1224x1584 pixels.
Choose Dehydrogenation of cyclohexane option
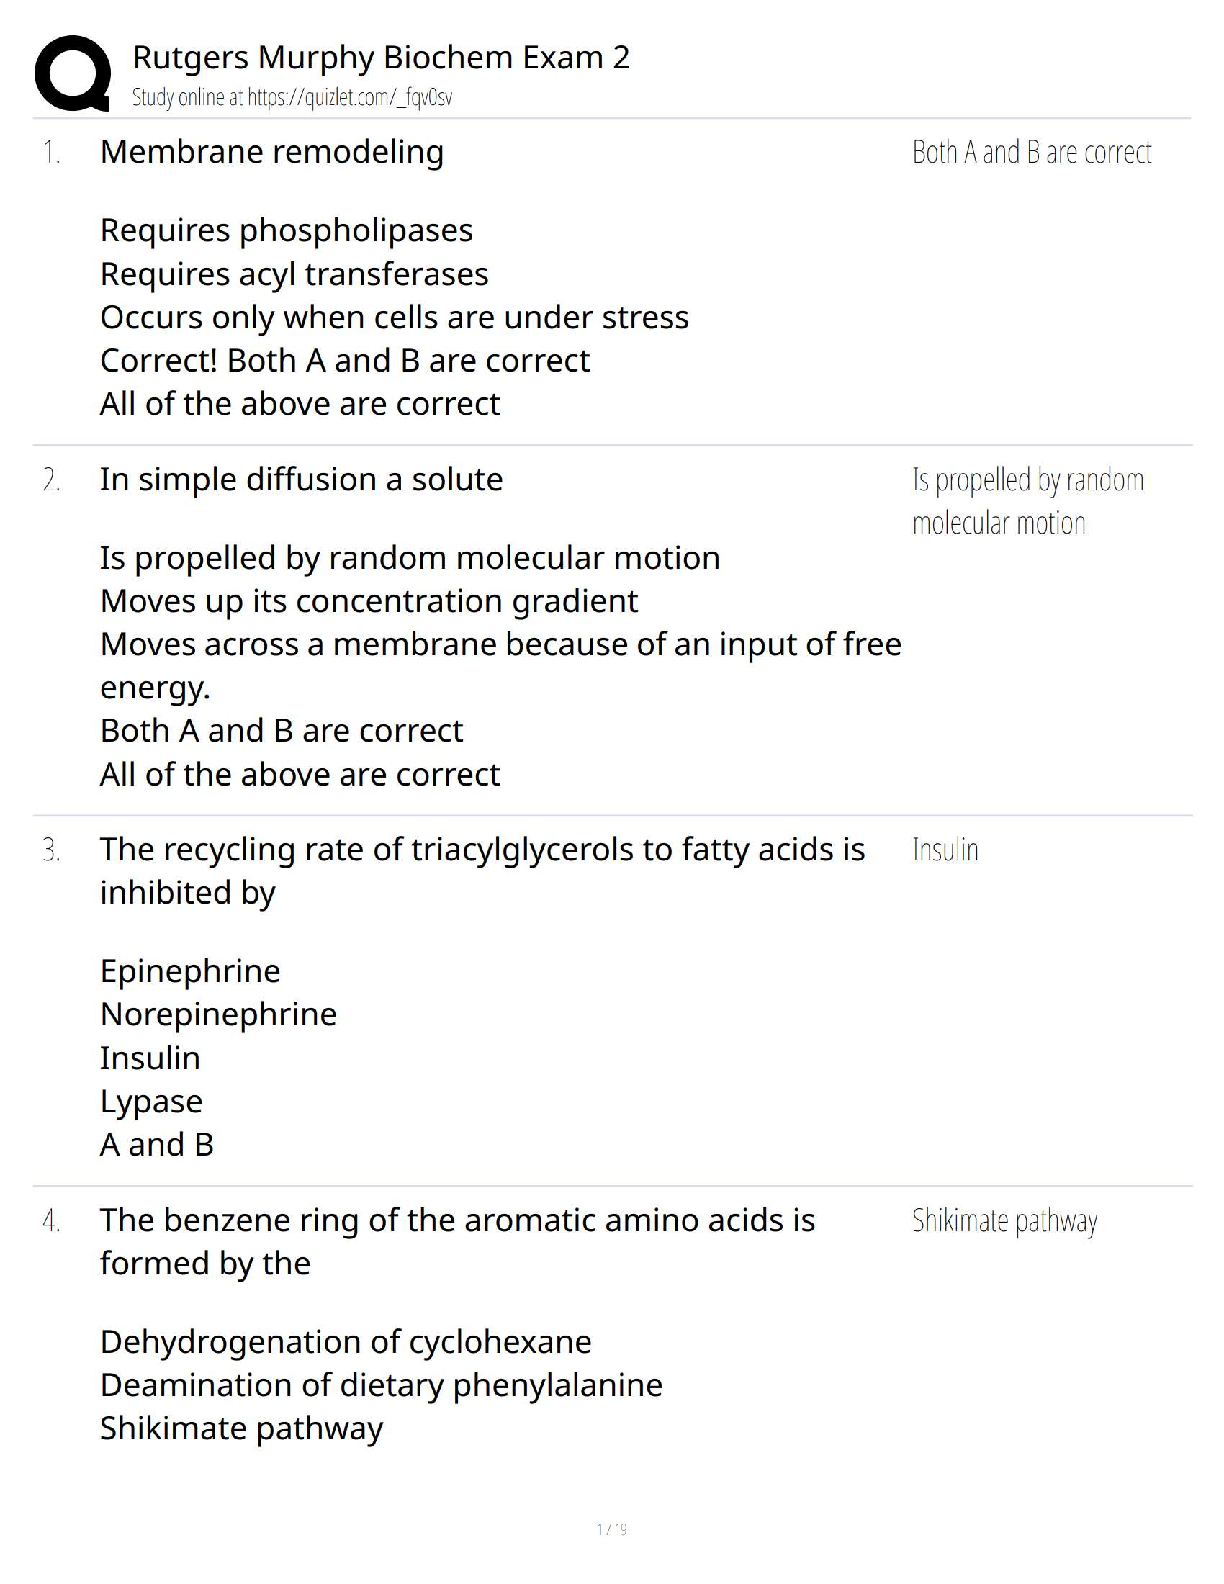click(345, 1342)
